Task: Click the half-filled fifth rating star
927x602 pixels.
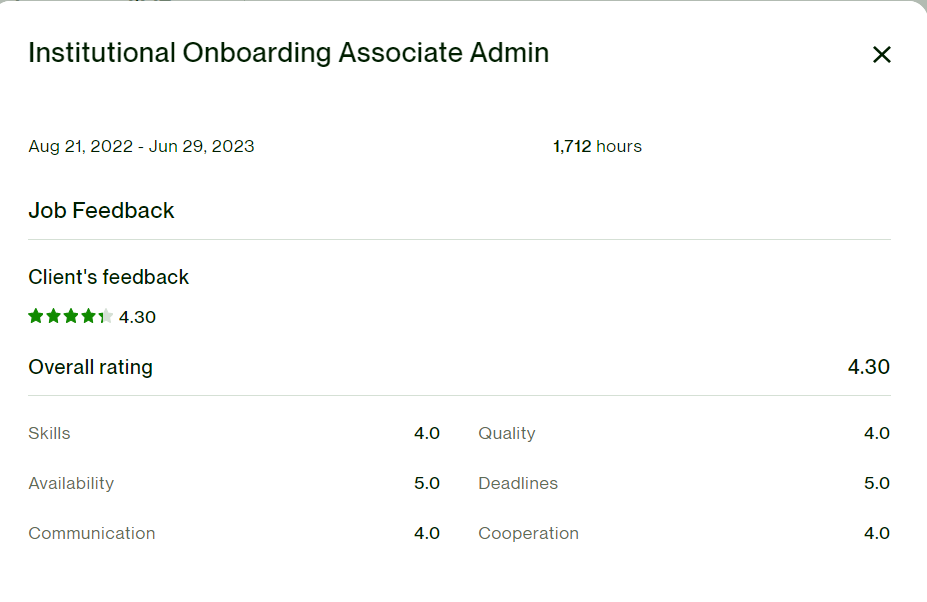Action: (105, 317)
